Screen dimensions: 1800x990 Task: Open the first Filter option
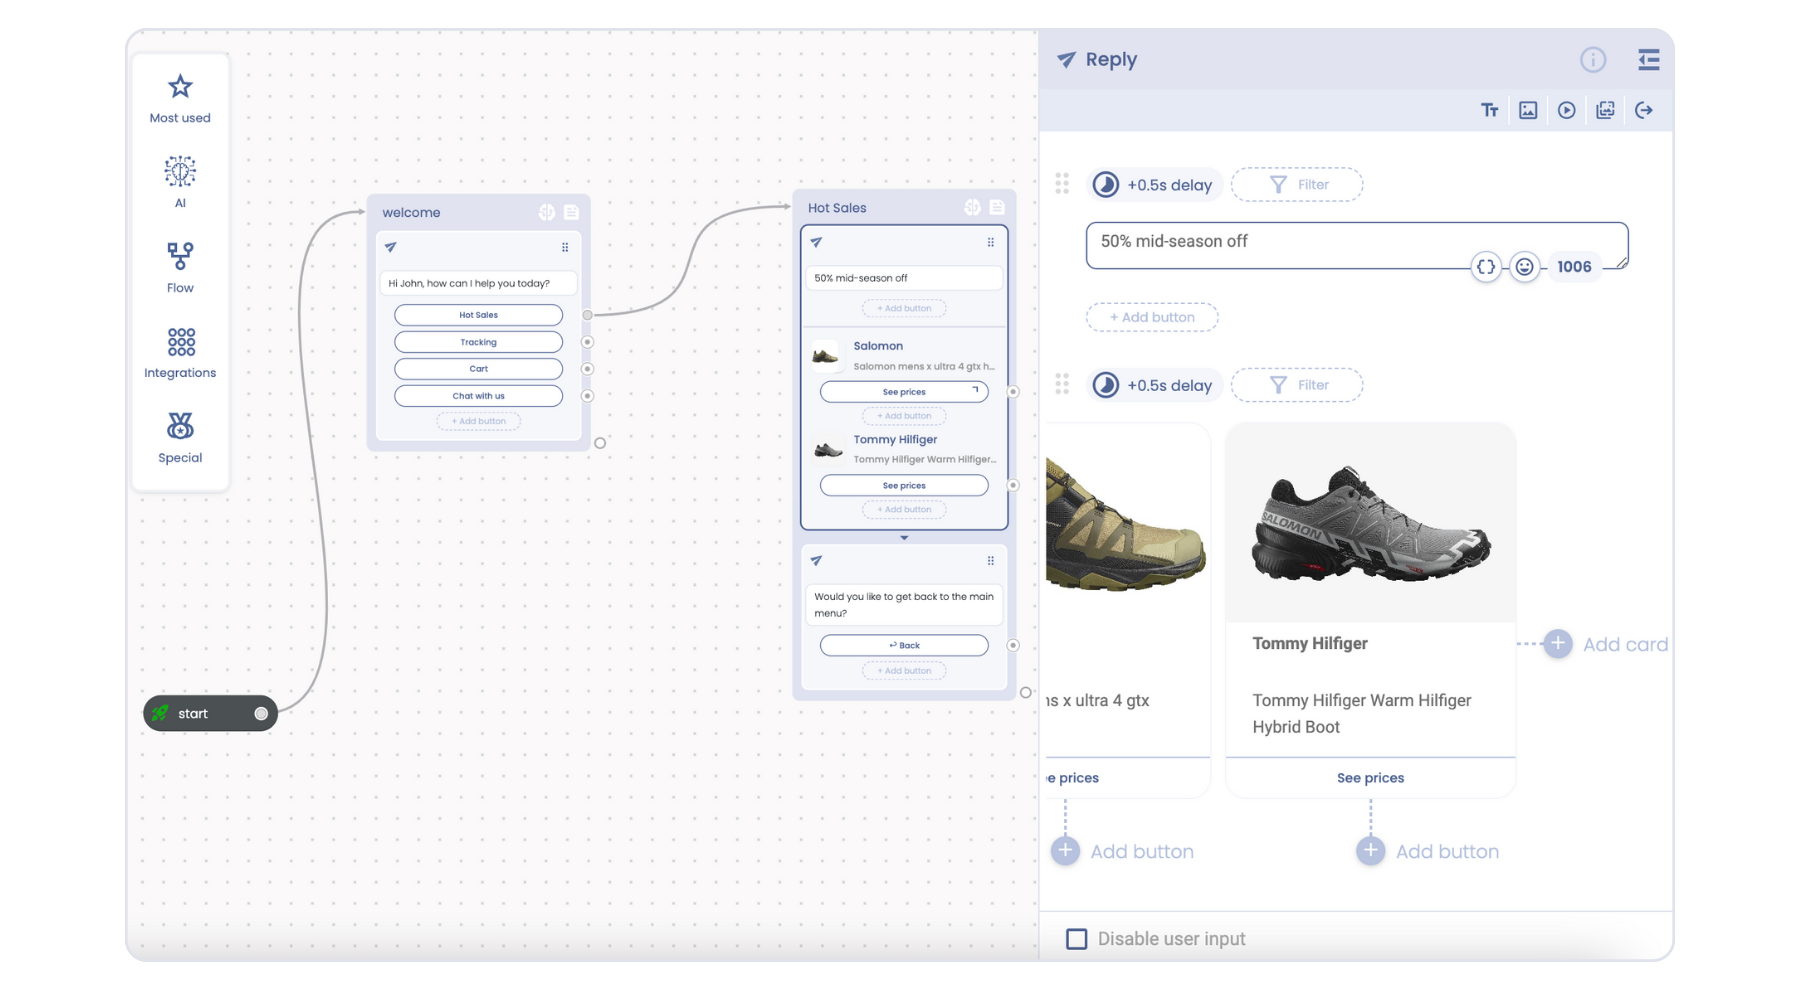point(1297,185)
